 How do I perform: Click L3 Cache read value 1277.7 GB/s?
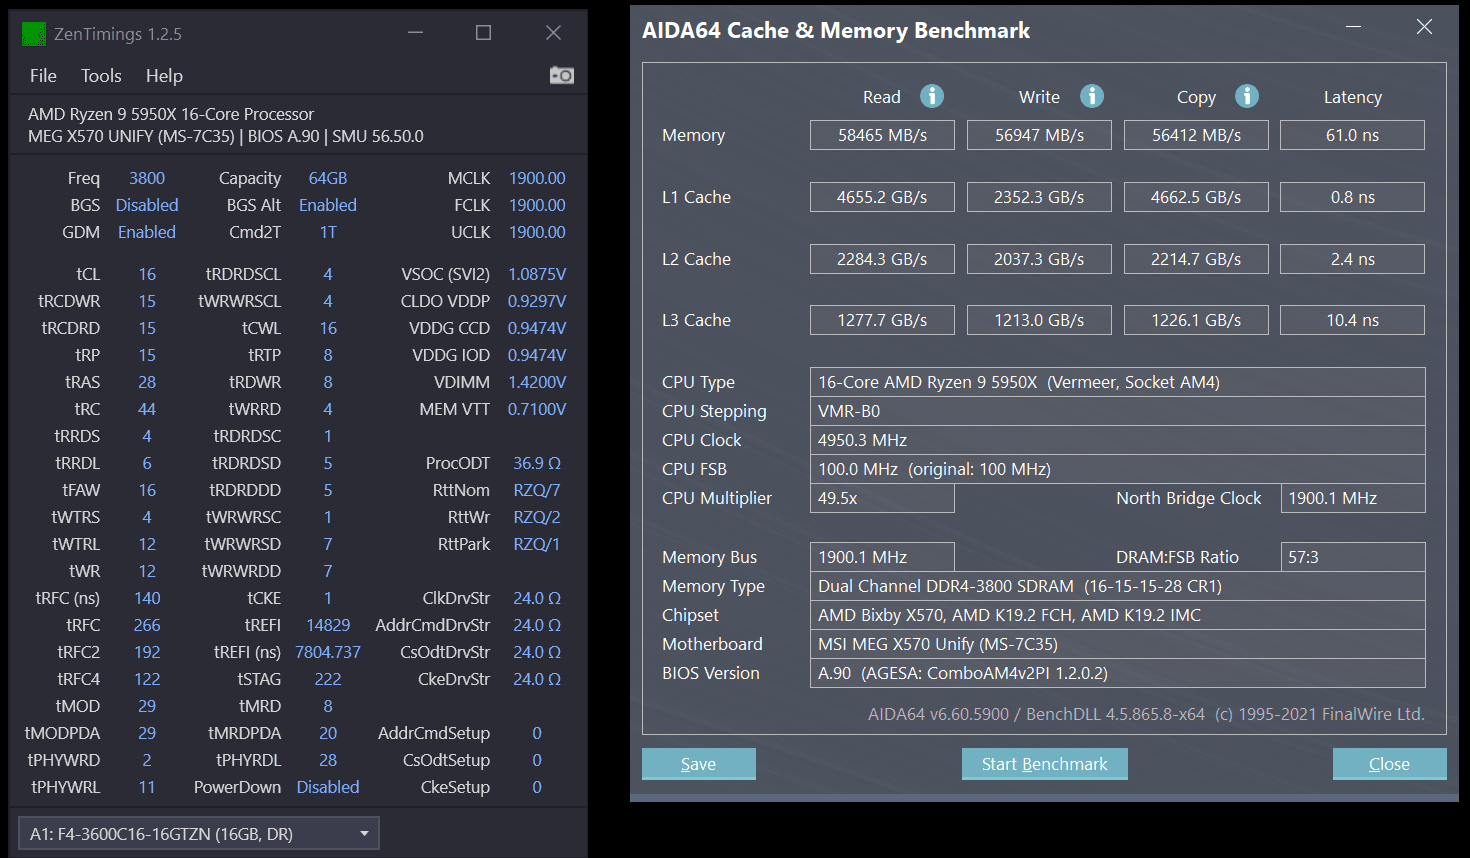pos(882,320)
